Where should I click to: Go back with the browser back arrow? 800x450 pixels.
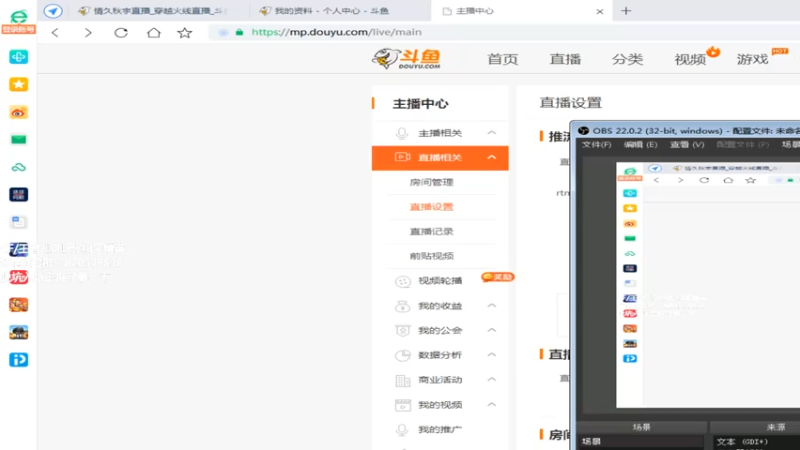click(x=55, y=33)
